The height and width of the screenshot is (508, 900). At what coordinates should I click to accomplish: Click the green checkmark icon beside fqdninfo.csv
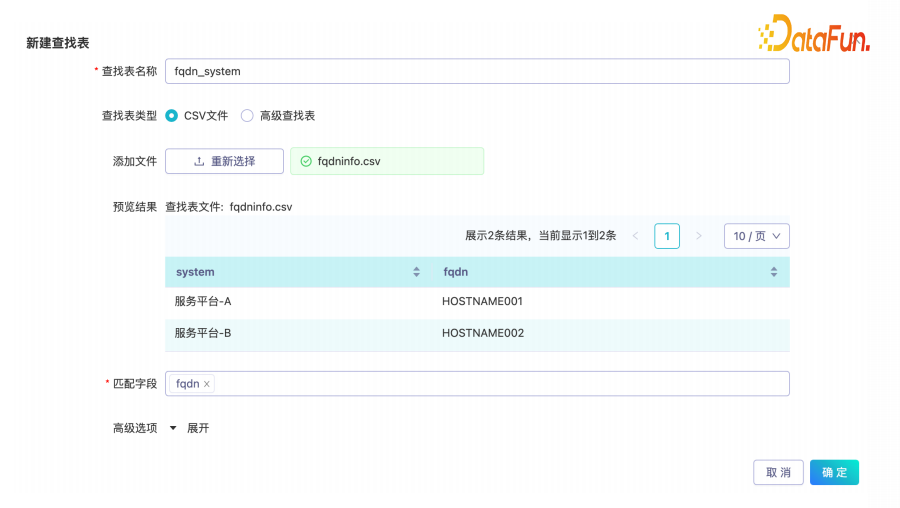305,161
